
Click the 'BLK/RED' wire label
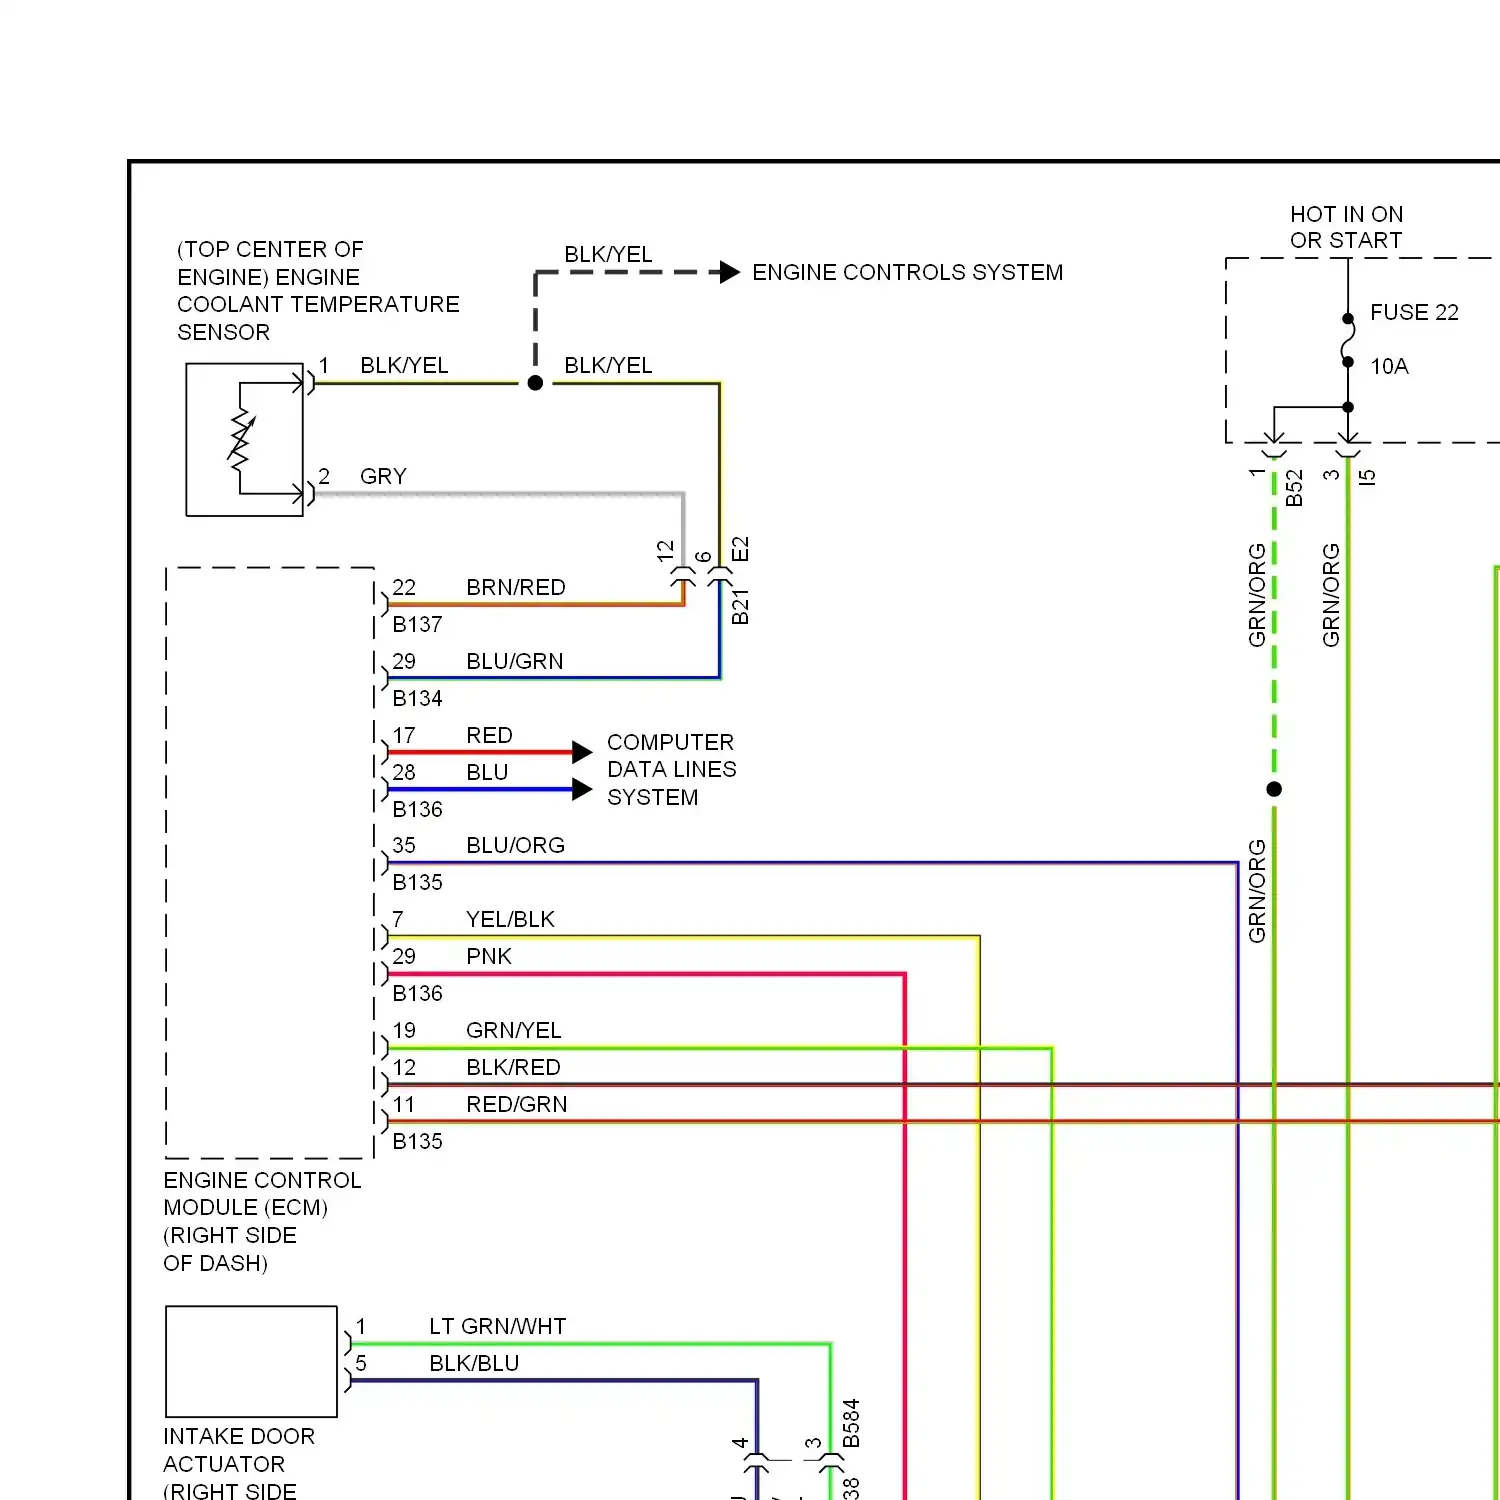coord(513,1067)
